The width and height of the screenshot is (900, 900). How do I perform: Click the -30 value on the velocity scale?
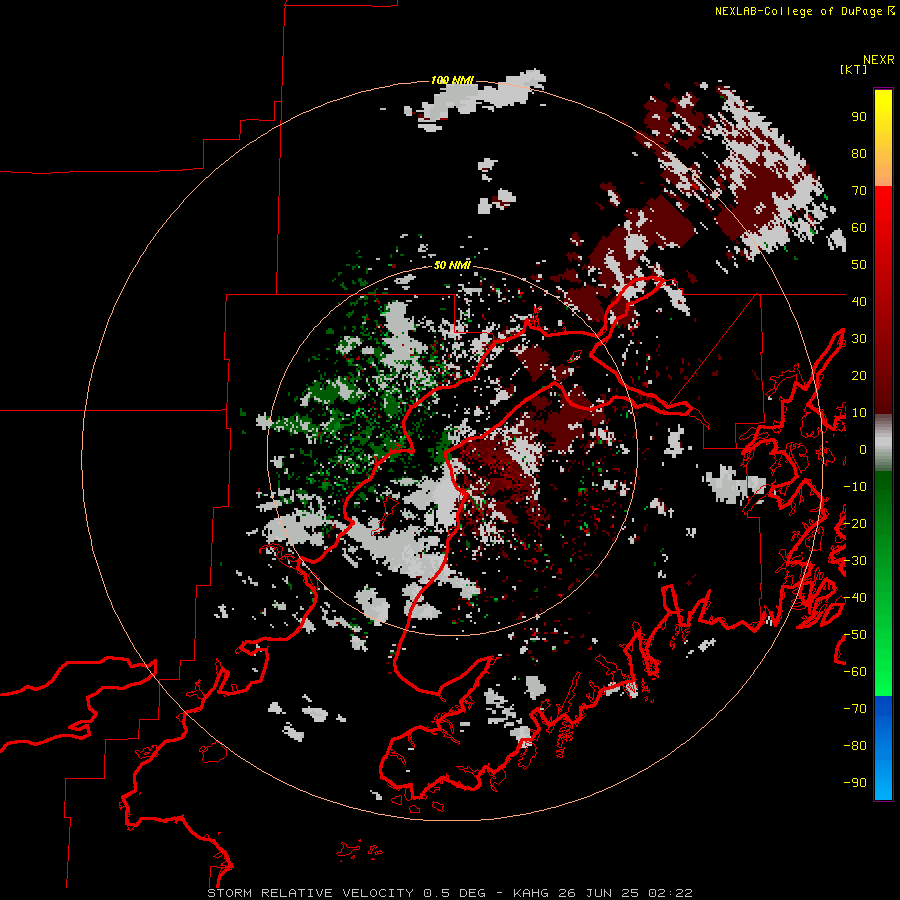point(855,561)
